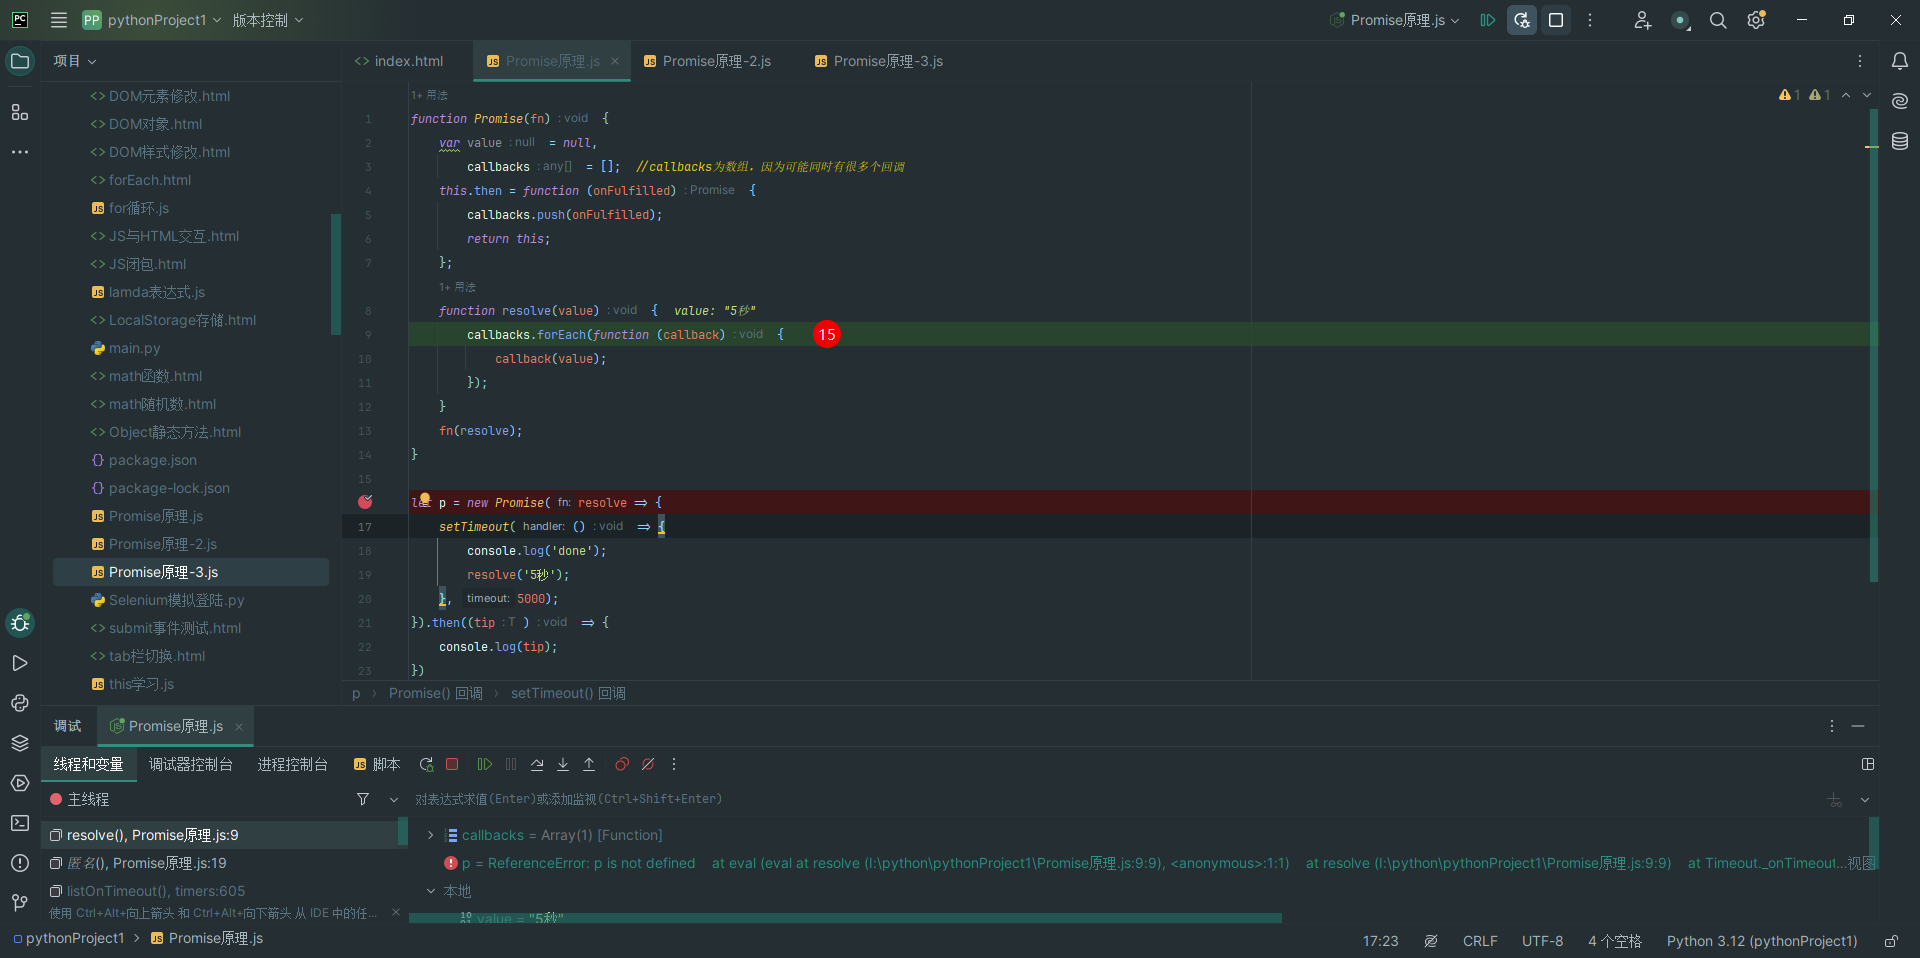Resume the program from the top toolbar
The height and width of the screenshot is (958, 1920).
coord(1488,20)
